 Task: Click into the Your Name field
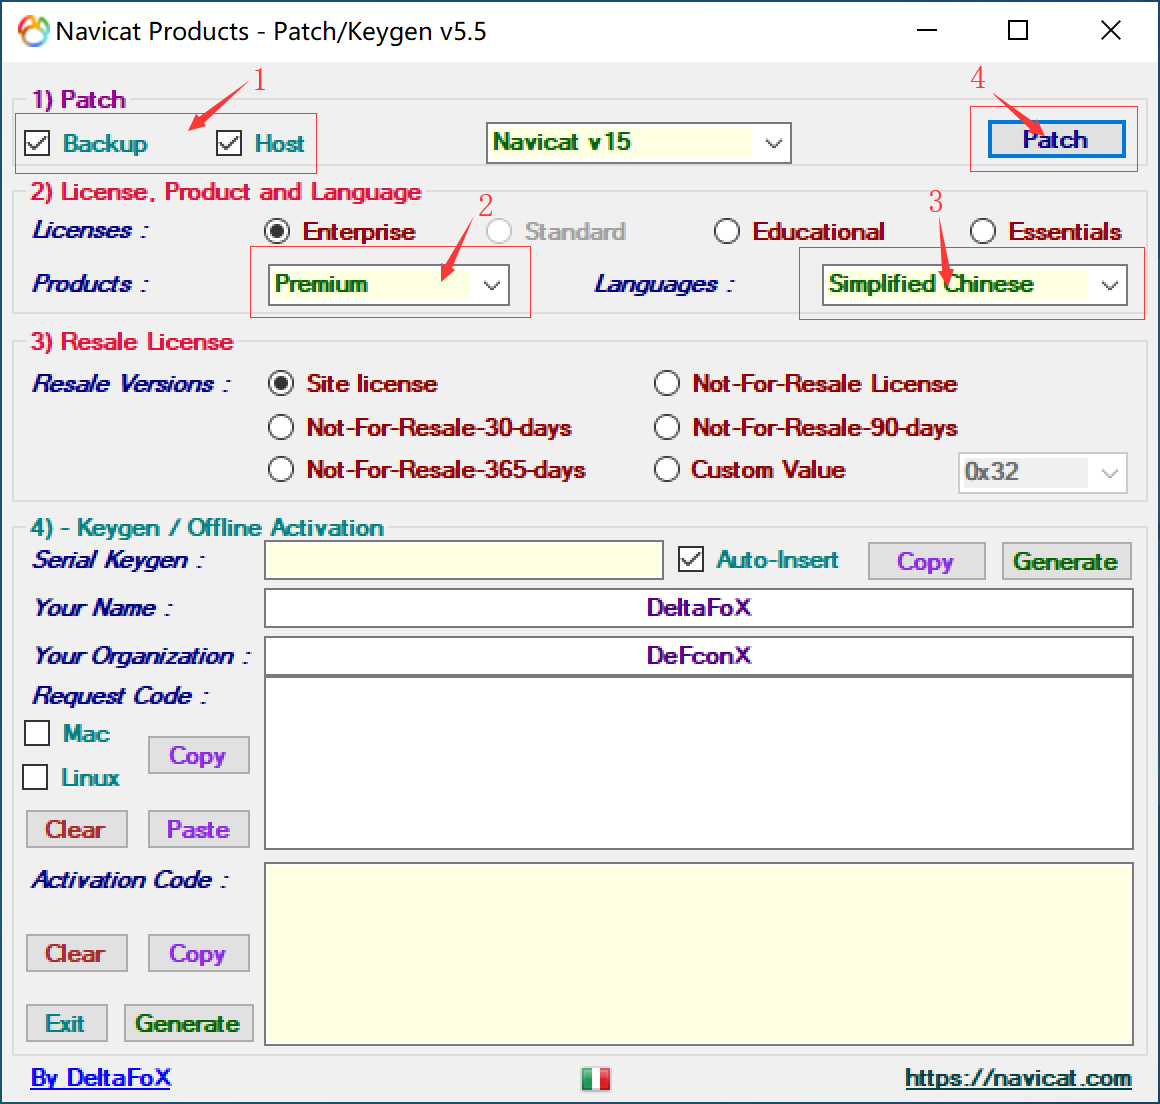(698, 607)
